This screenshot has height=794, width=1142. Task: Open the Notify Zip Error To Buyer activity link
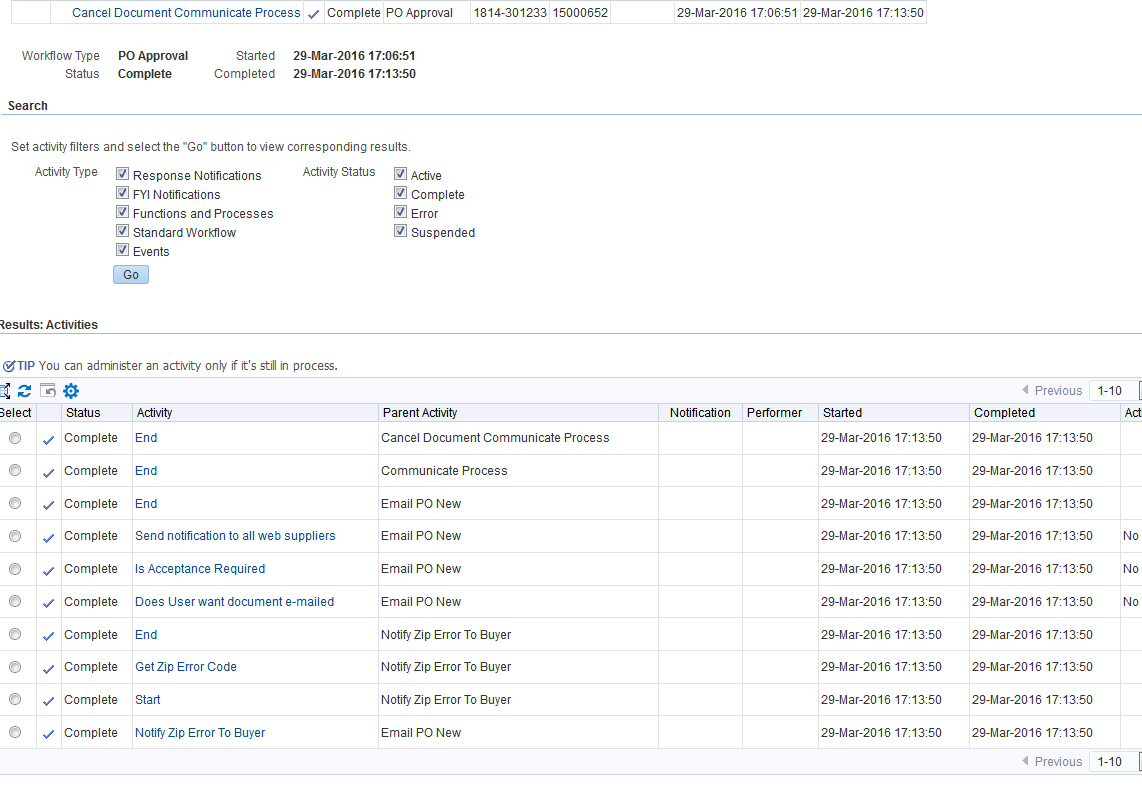(200, 733)
